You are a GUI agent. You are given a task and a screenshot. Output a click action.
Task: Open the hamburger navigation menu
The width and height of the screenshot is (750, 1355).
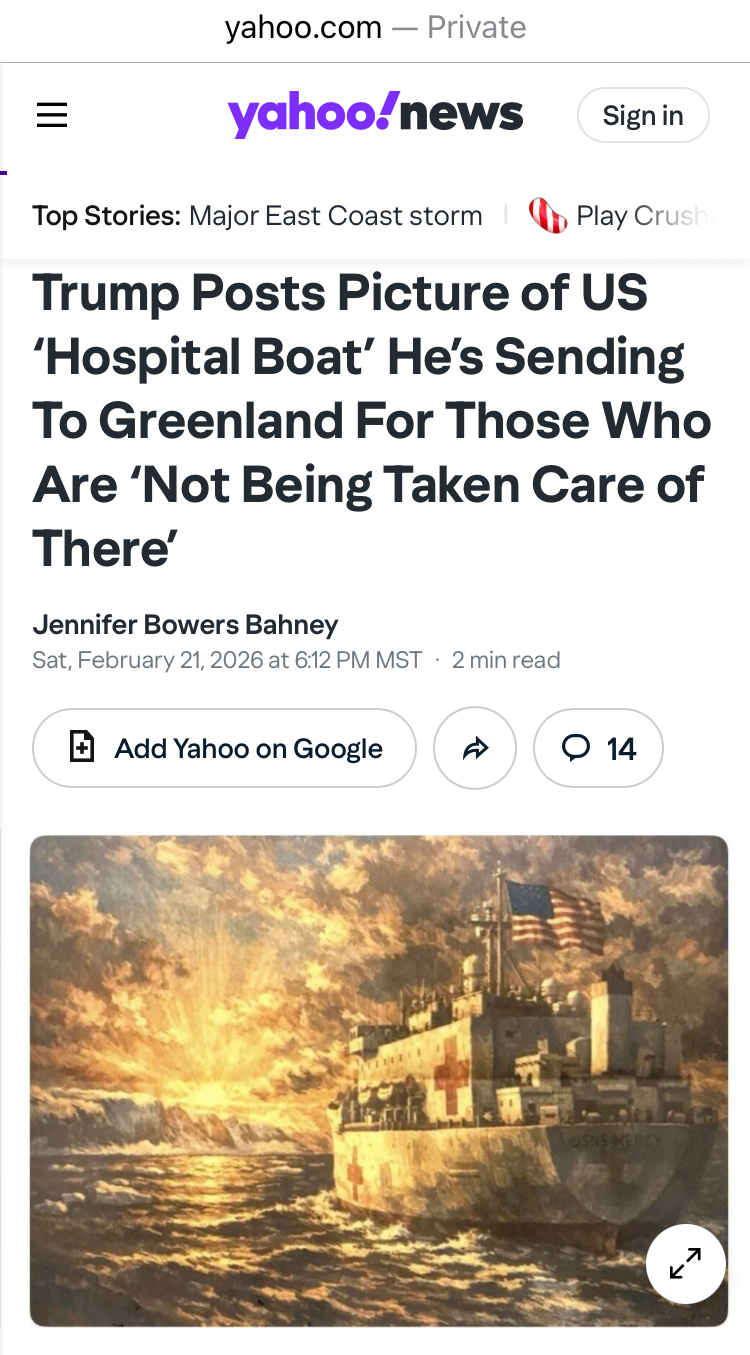(x=52, y=116)
